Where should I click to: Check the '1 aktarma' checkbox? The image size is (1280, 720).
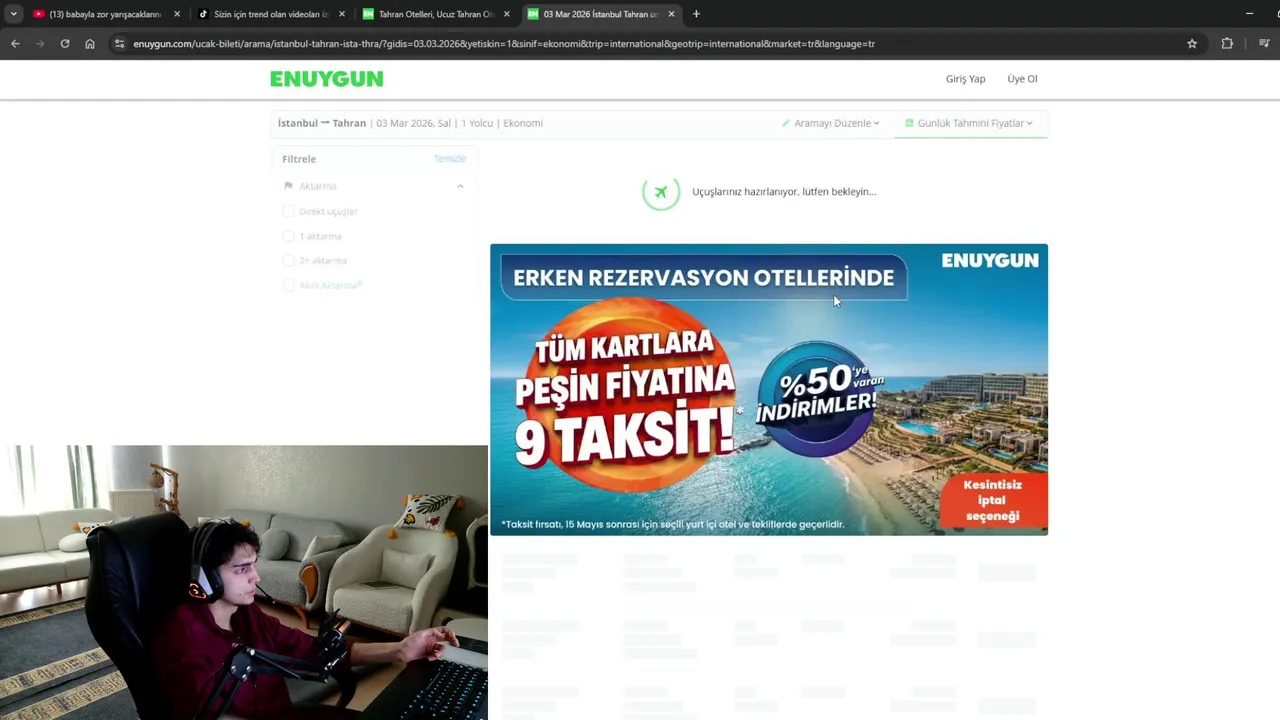288,236
